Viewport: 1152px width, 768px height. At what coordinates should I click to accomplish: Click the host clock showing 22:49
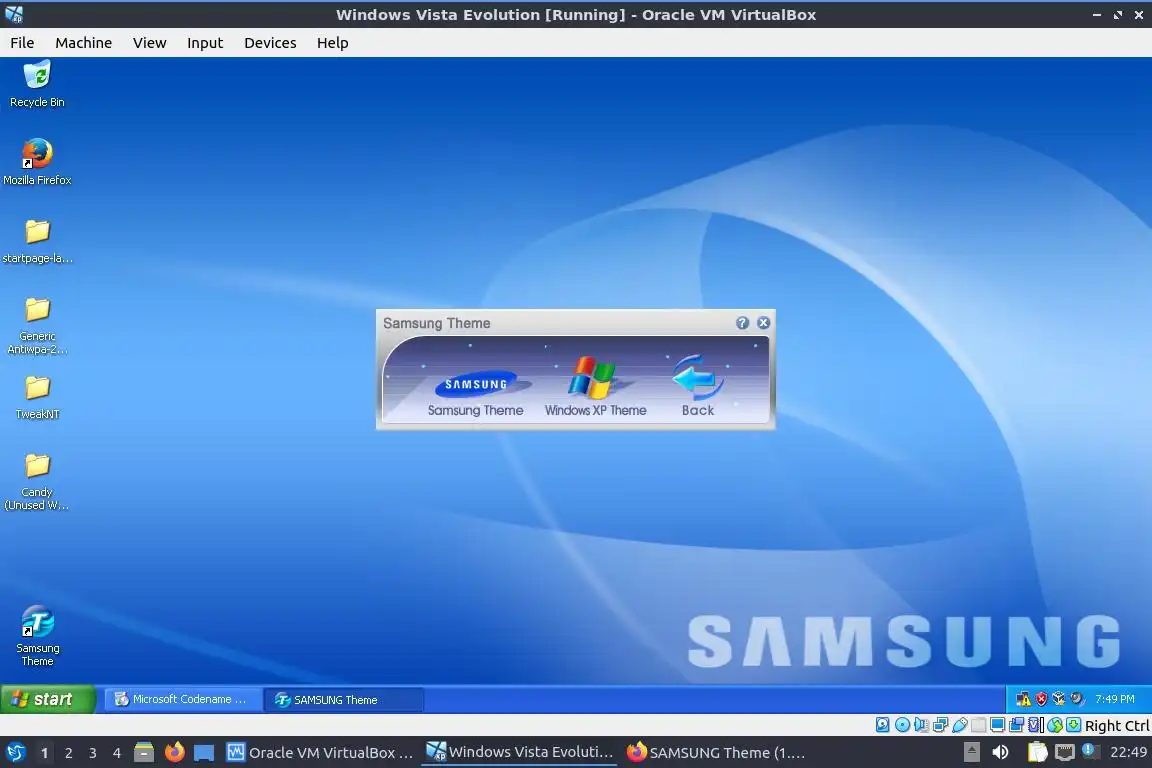(x=1128, y=753)
